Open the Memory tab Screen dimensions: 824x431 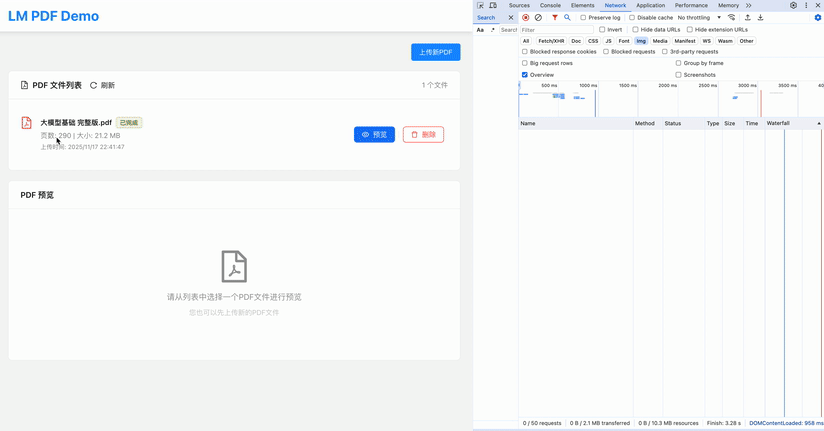tap(728, 5)
